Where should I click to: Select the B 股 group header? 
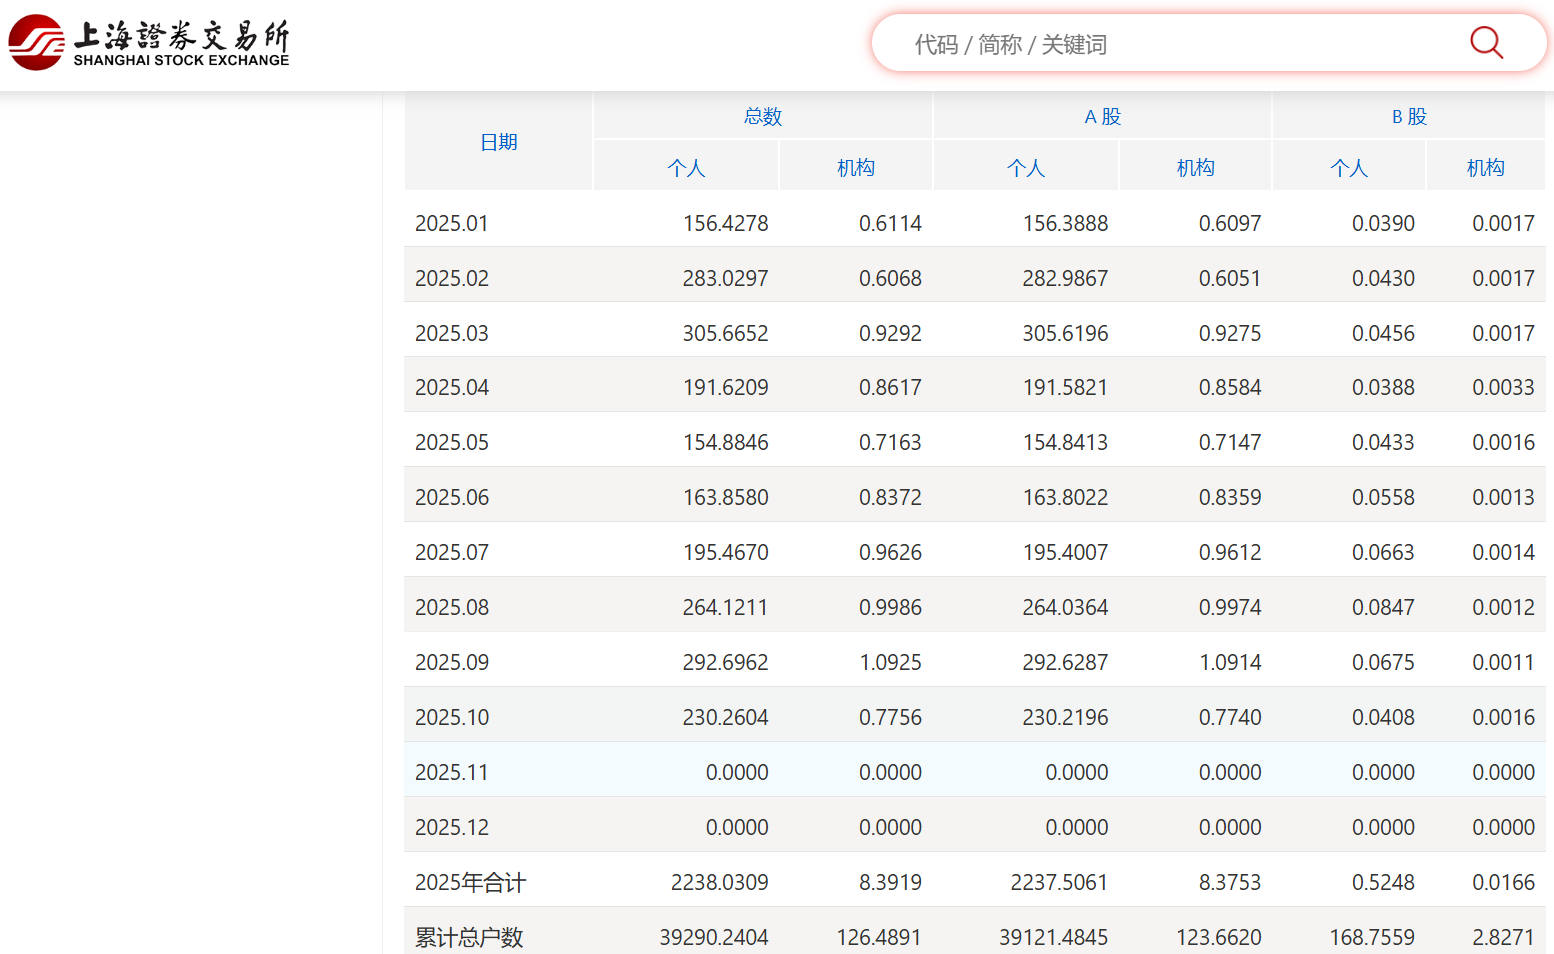(x=1408, y=116)
